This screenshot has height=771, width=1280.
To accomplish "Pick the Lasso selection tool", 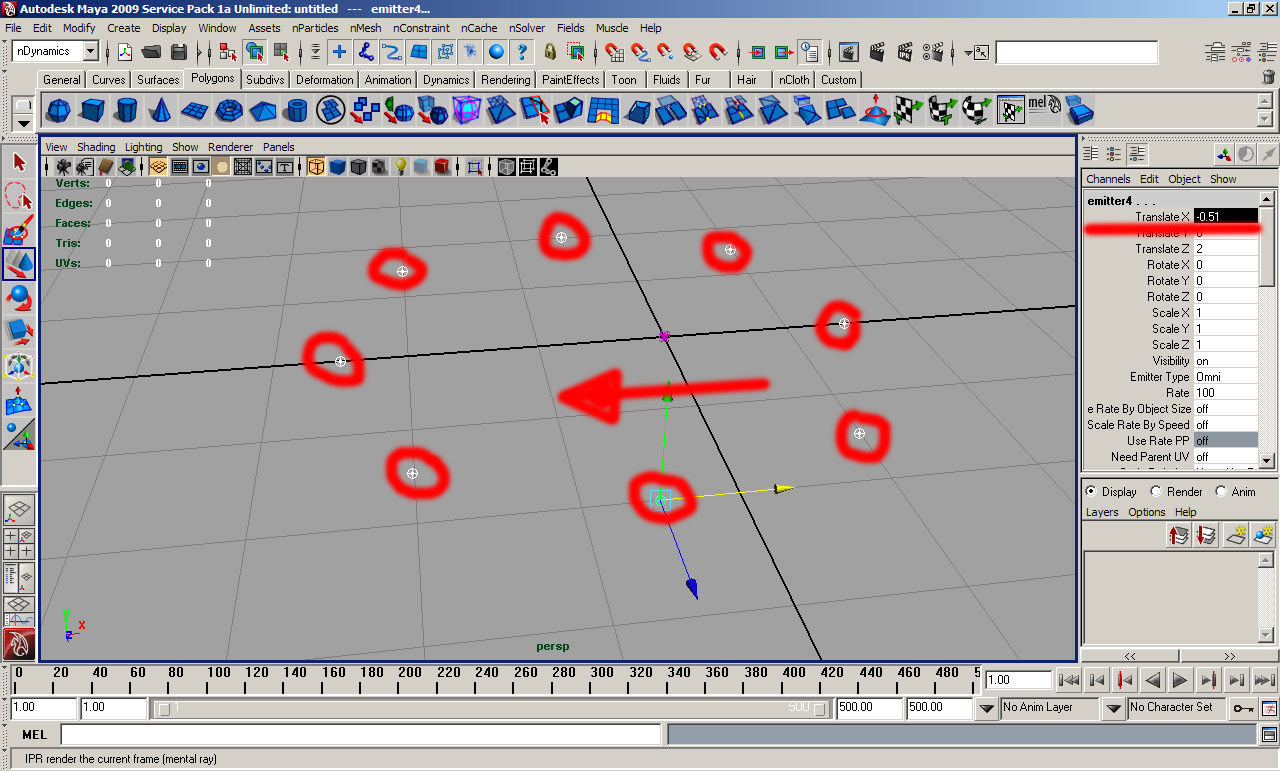I will pyautogui.click(x=19, y=196).
